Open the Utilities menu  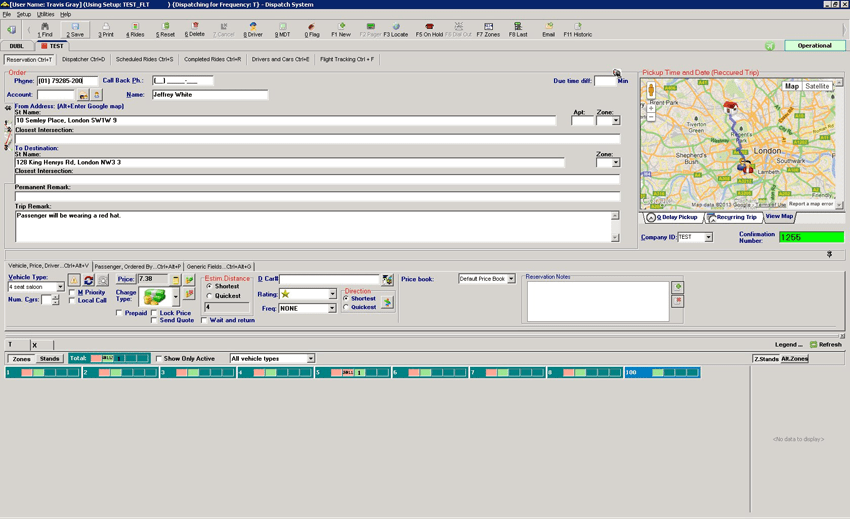pyautogui.click(x=46, y=15)
